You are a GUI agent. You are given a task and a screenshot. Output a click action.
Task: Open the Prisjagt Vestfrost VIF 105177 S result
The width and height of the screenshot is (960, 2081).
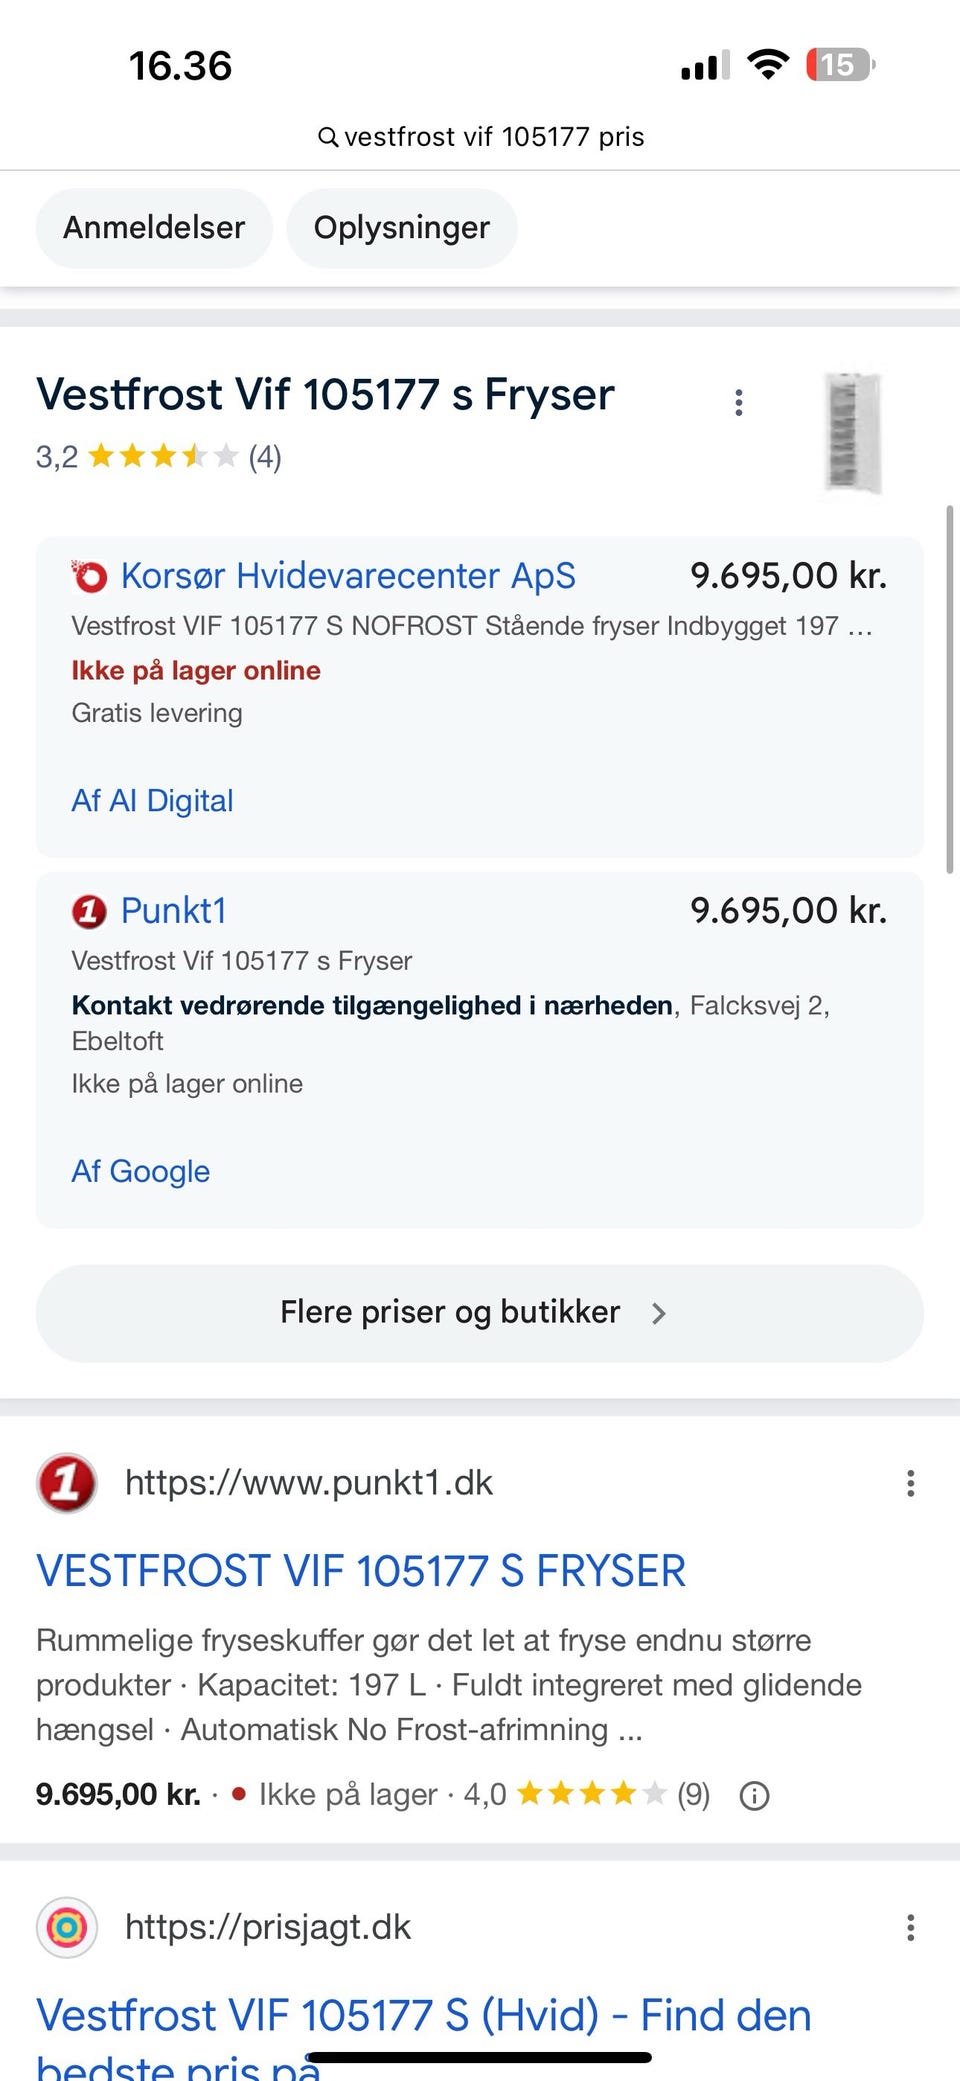pos(423,2016)
